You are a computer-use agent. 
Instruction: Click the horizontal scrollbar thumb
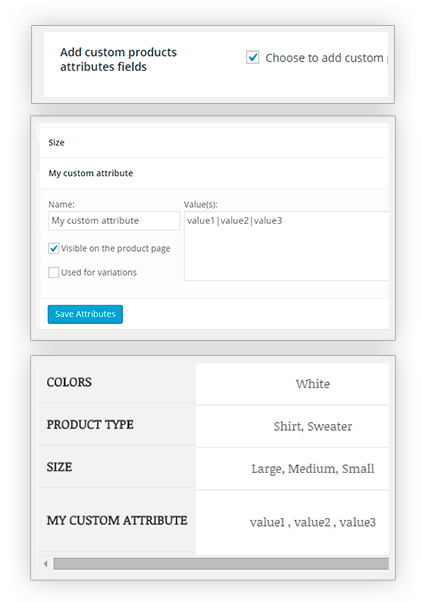pyautogui.click(x=221, y=564)
